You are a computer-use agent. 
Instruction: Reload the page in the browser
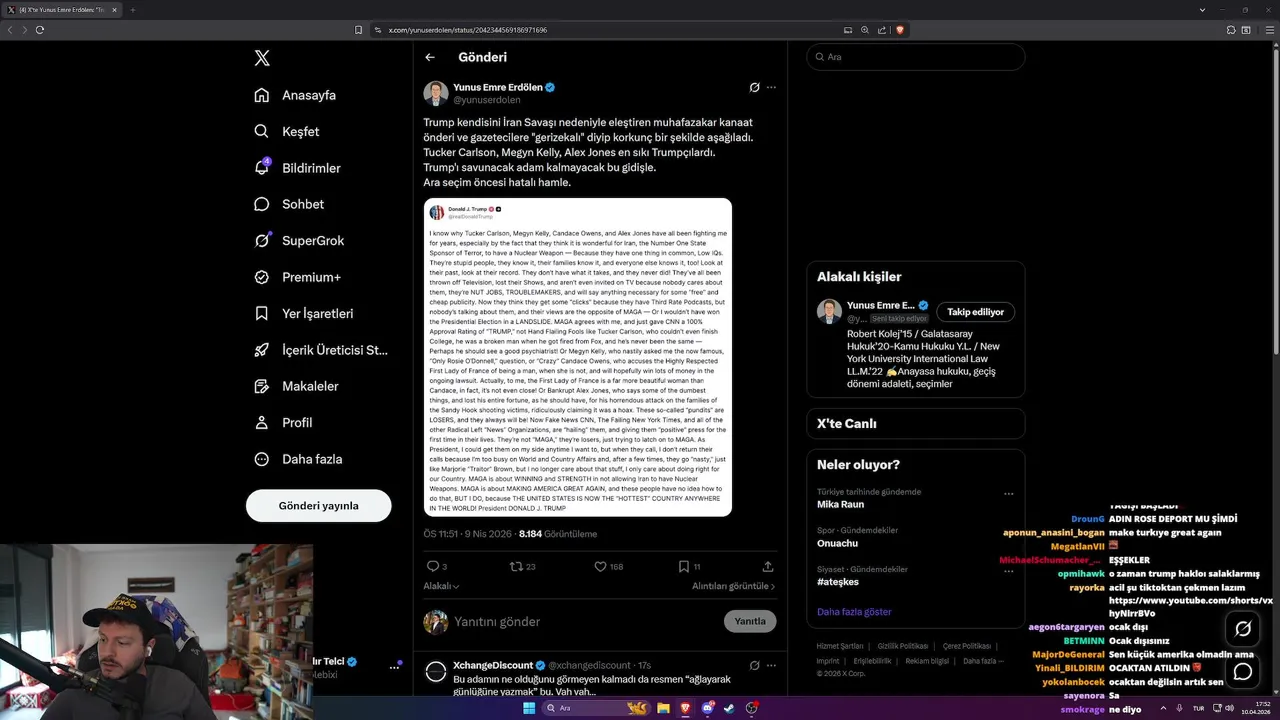click(40, 30)
